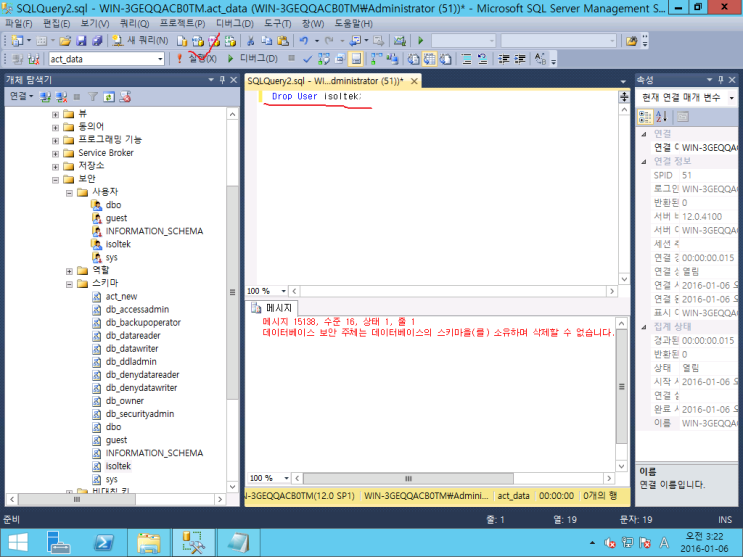Open the 연결 button in Object Explorer
This screenshot has width=743, height=557.
coord(21,97)
